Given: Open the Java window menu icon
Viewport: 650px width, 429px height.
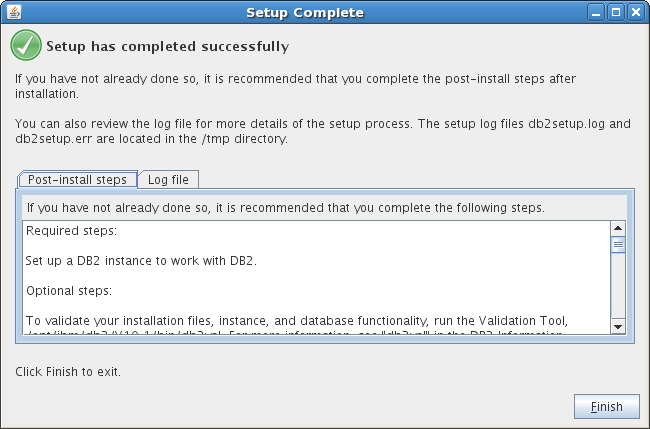Looking at the screenshot, I should tap(14, 12).
